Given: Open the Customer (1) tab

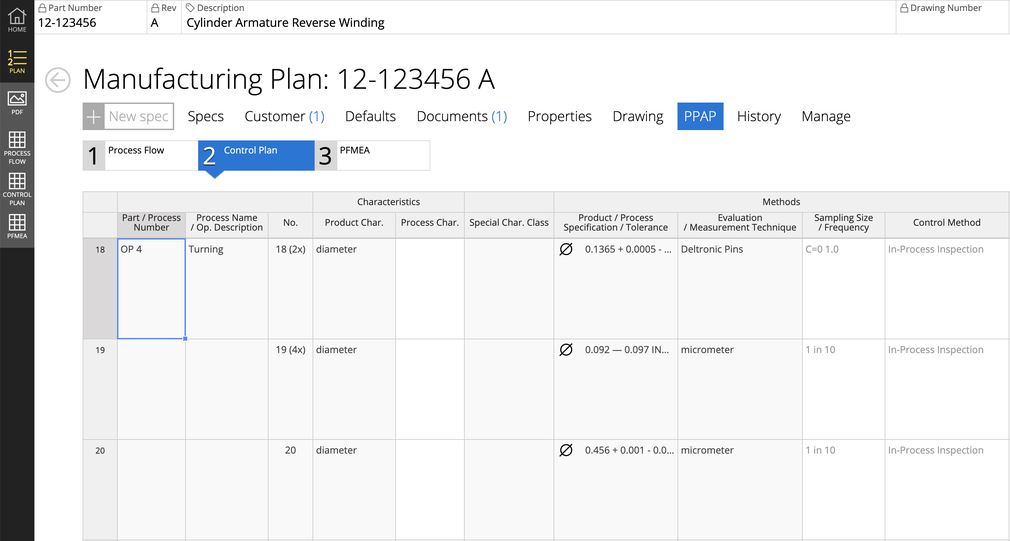Looking at the screenshot, I should 284,116.
